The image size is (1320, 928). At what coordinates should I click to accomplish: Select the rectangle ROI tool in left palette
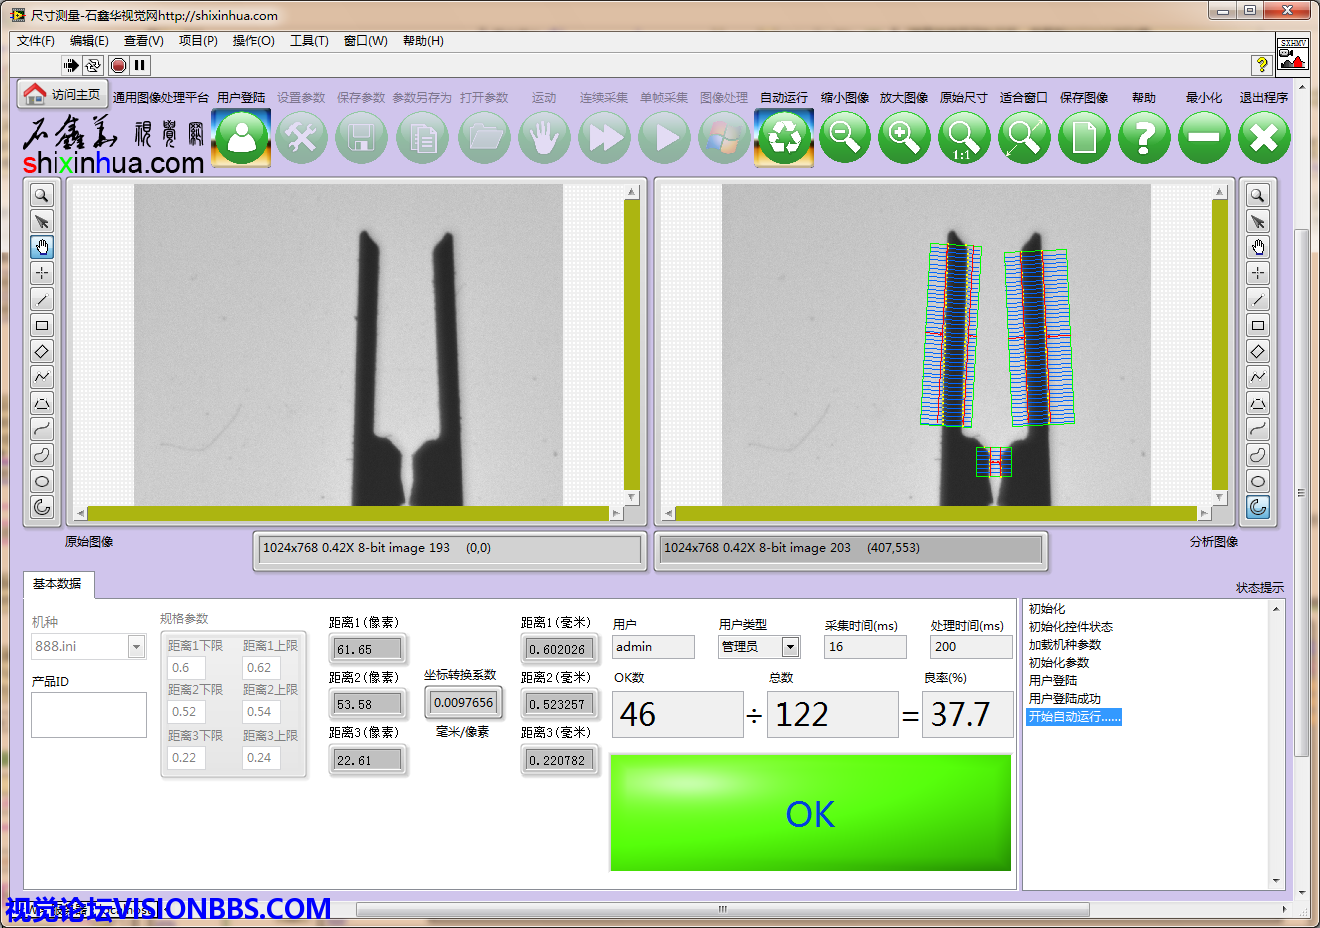click(x=42, y=325)
